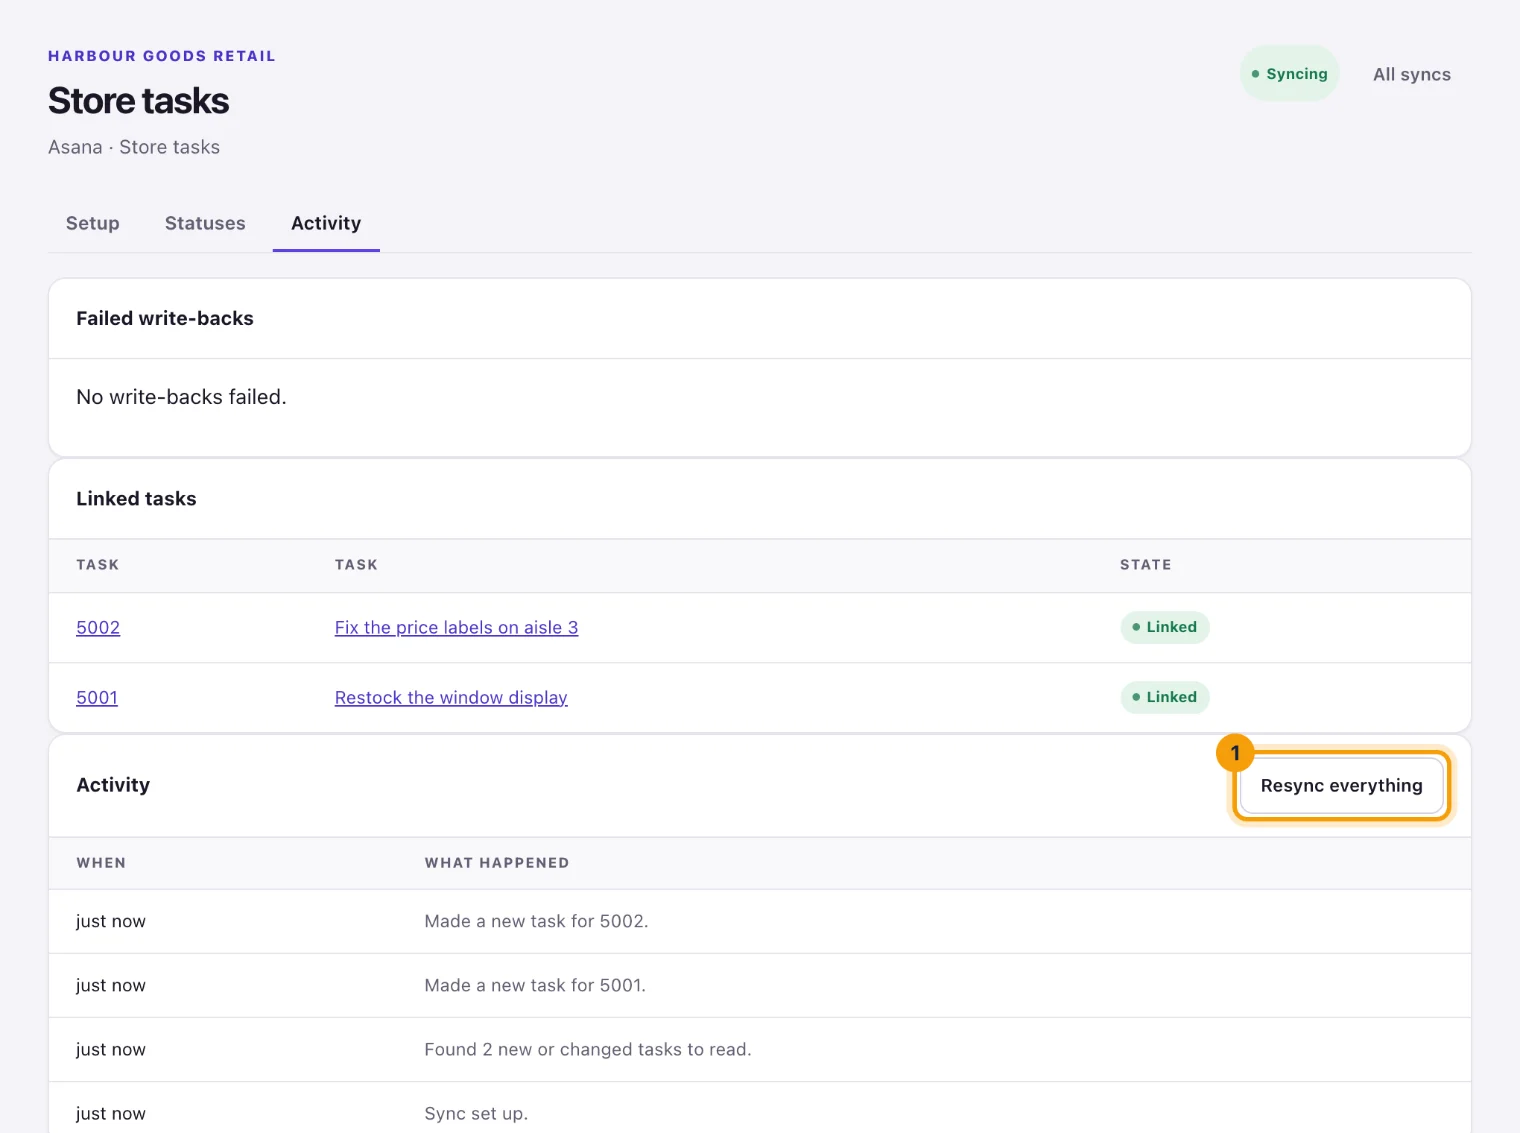This screenshot has height=1133, width=1520.
Task: Click the WHEN column header
Action: click(x=101, y=863)
